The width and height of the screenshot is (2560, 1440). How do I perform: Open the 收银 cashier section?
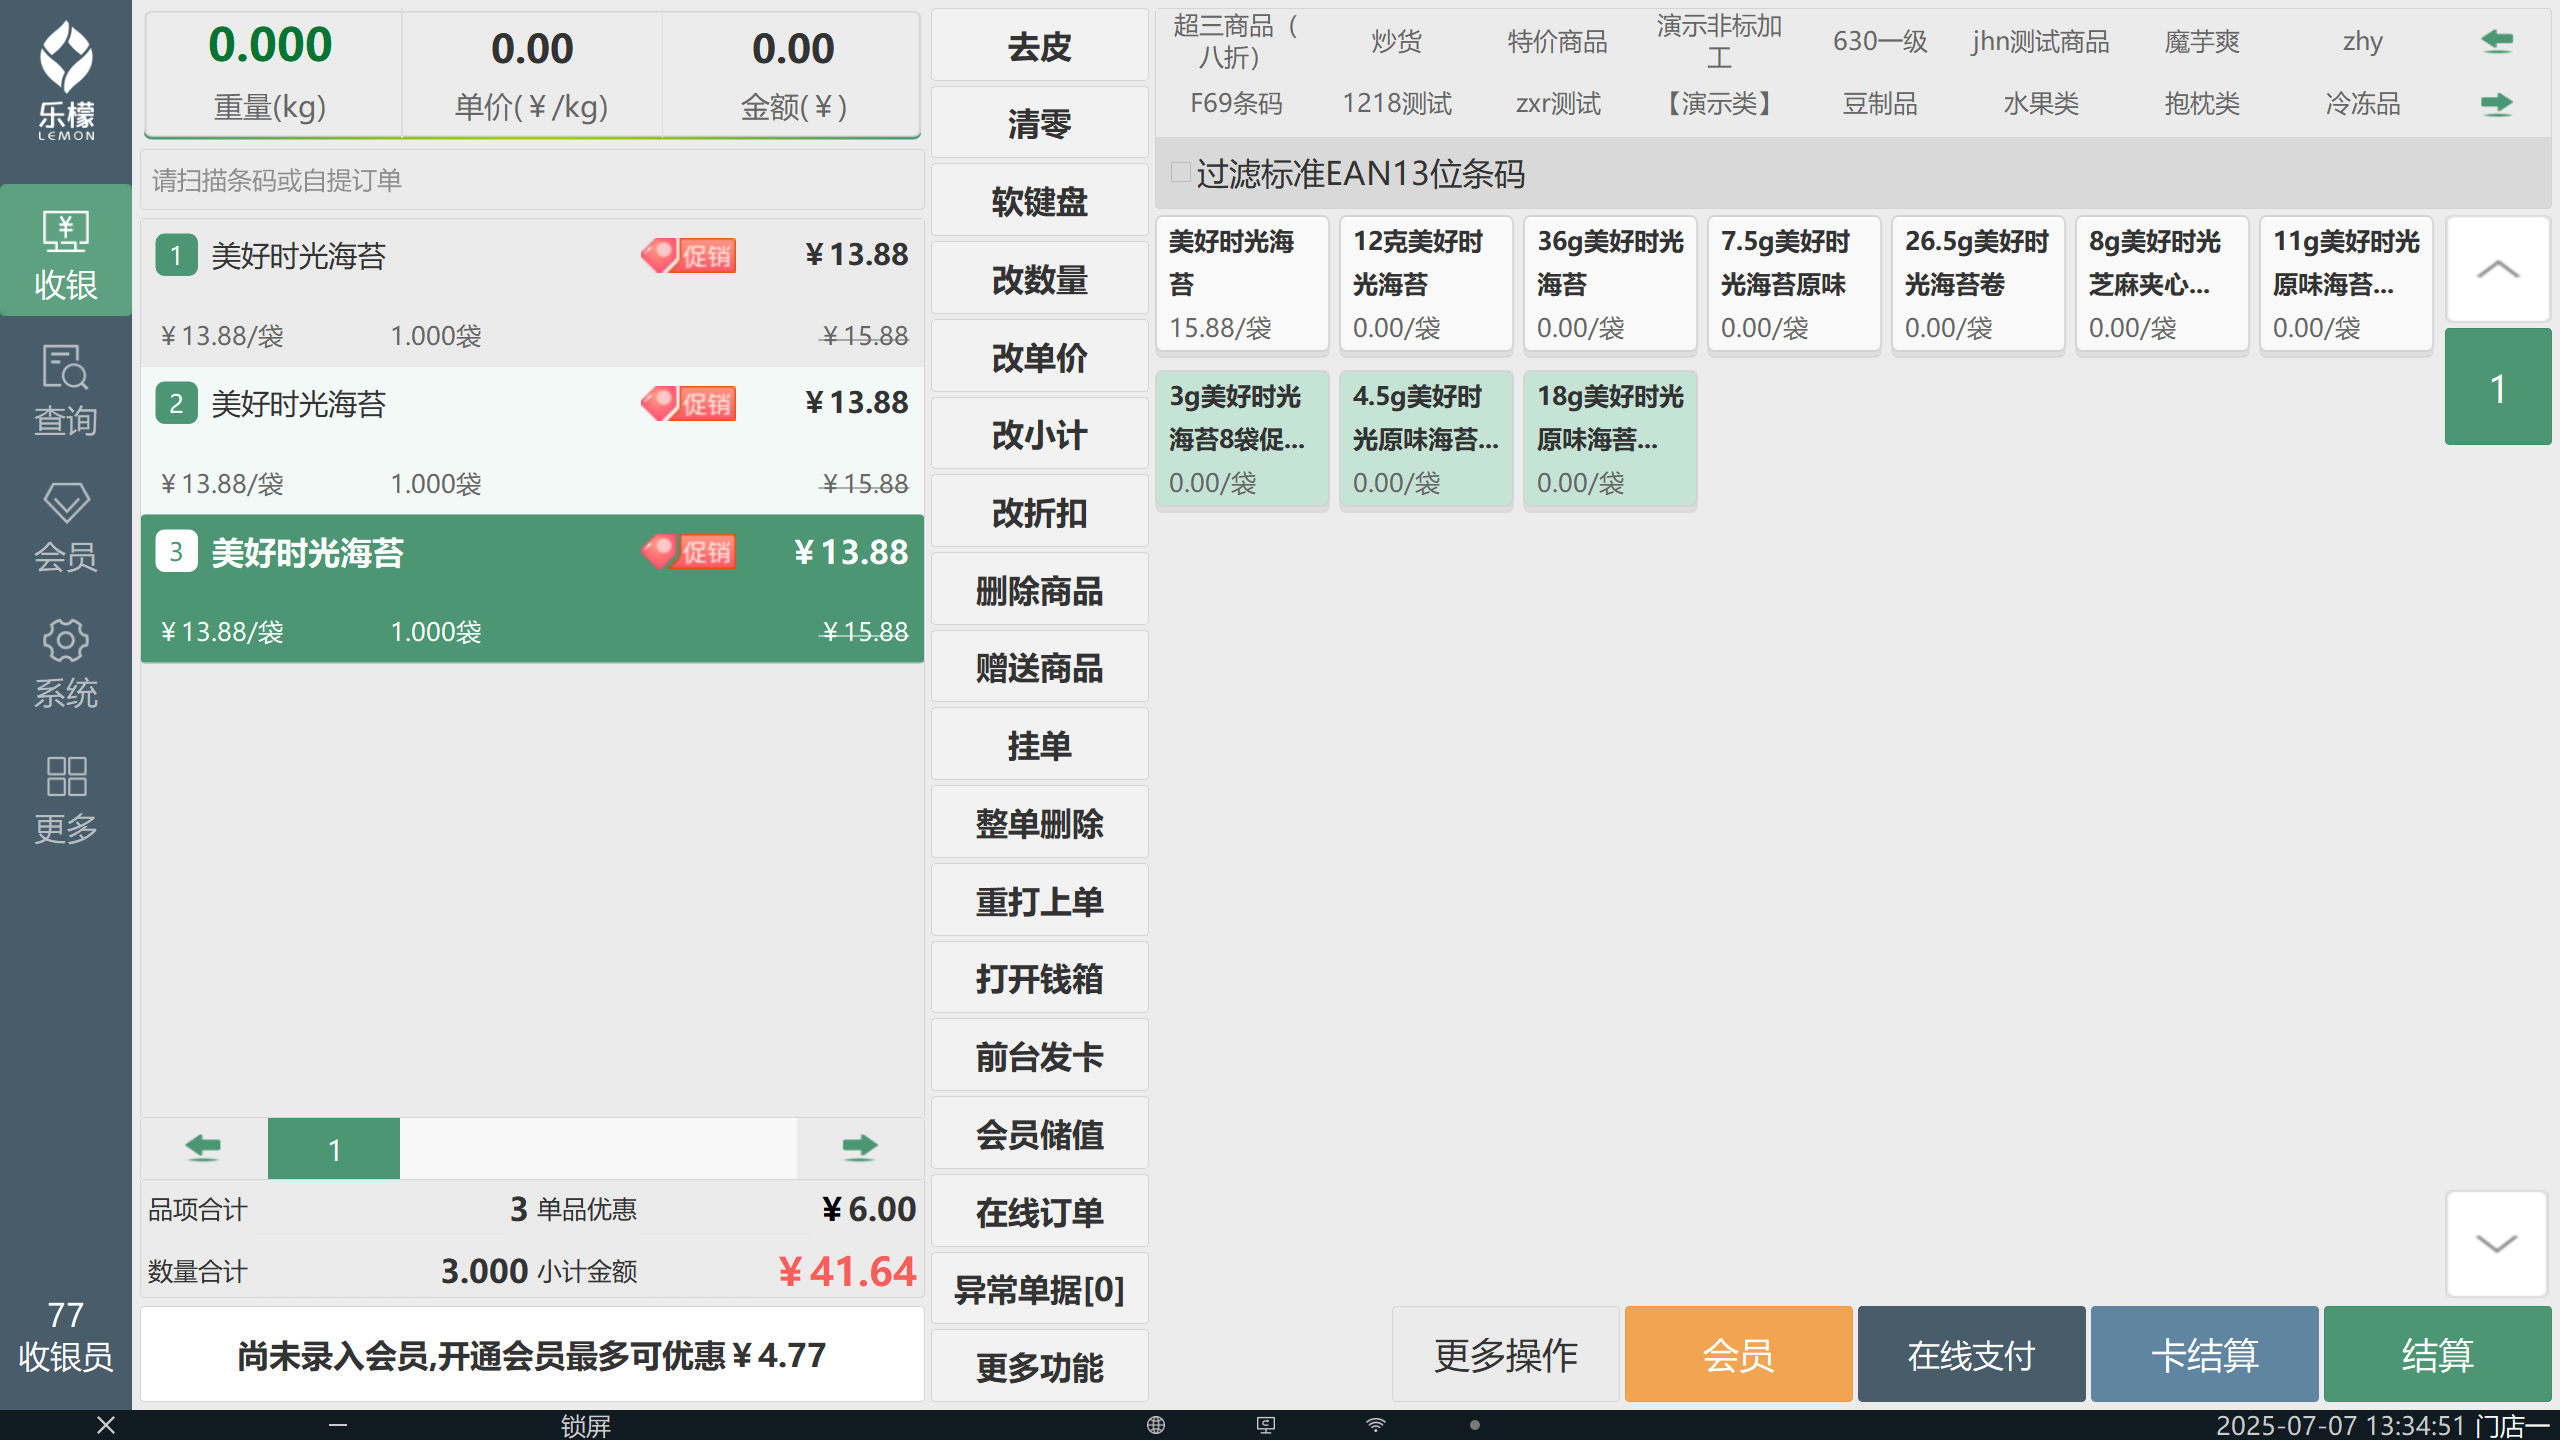coord(66,252)
